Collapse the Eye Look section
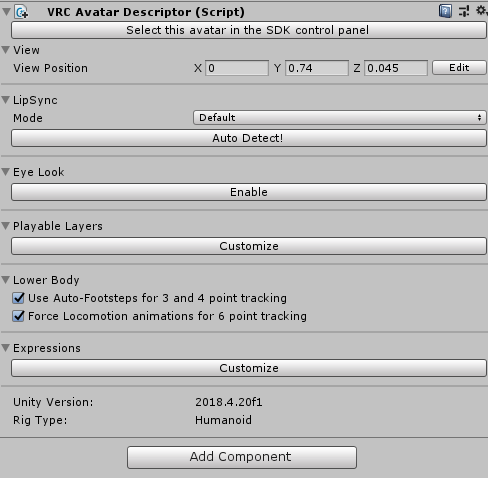Viewport: 488px width, 478px height. [5, 172]
